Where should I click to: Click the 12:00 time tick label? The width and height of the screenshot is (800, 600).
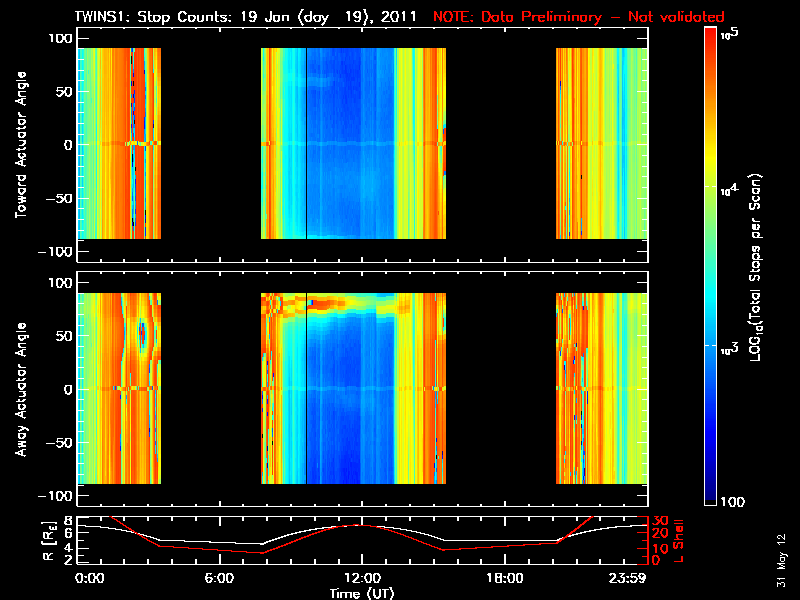(361, 579)
